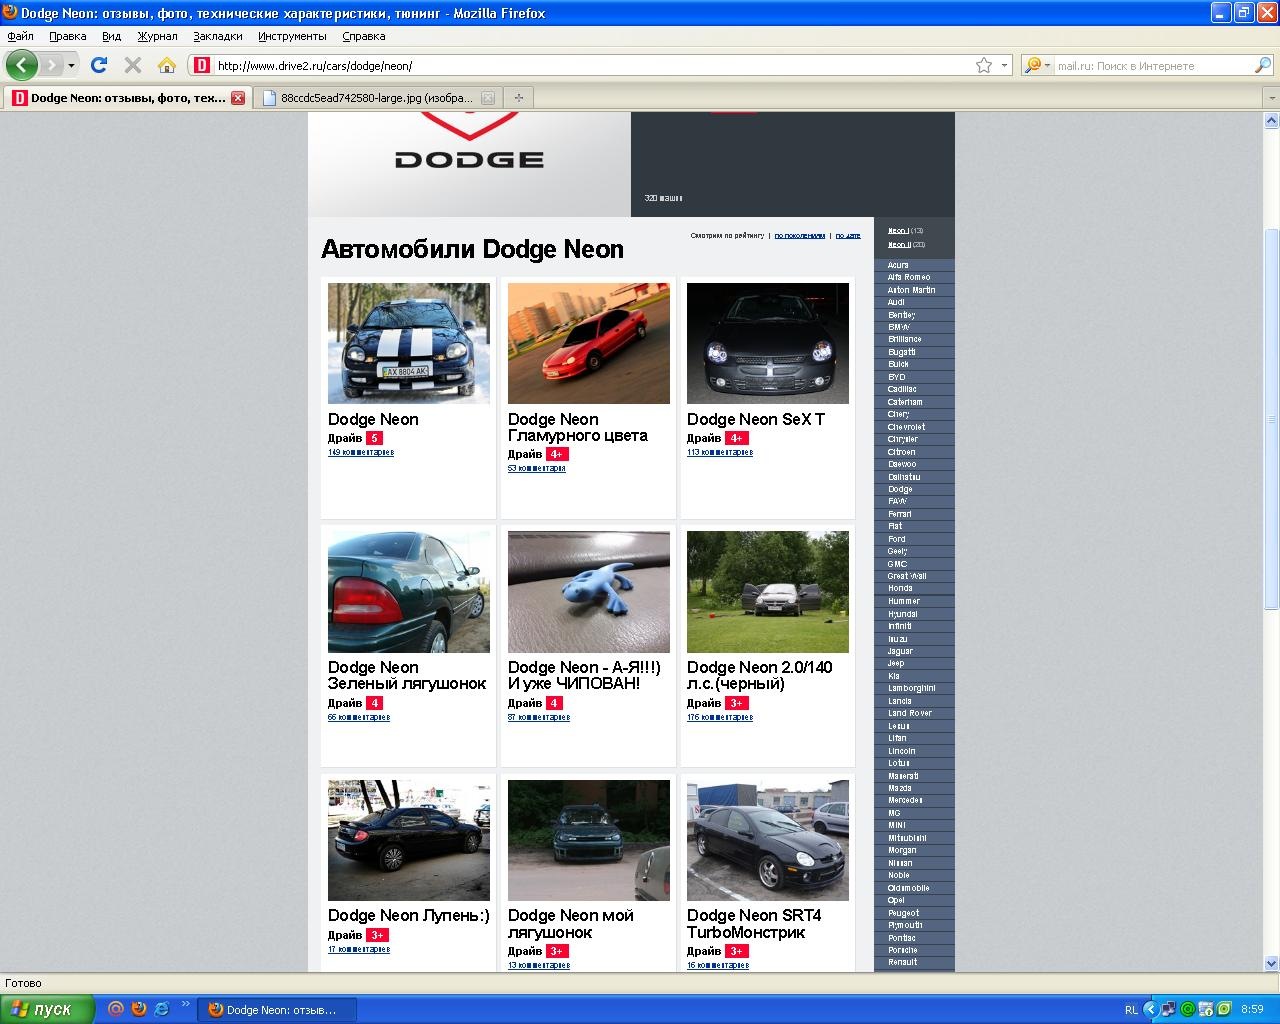Screen dimensions: 1280x1024
Task: Open Ferrari in the brand sidebar
Action: pos(899,514)
